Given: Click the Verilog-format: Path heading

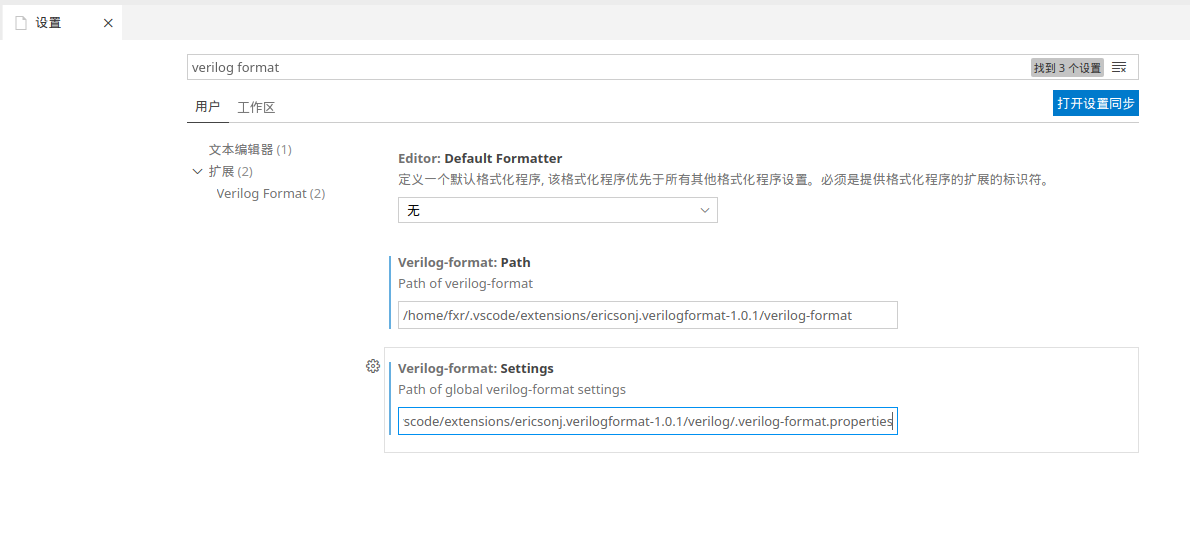Looking at the screenshot, I should click(x=464, y=263).
